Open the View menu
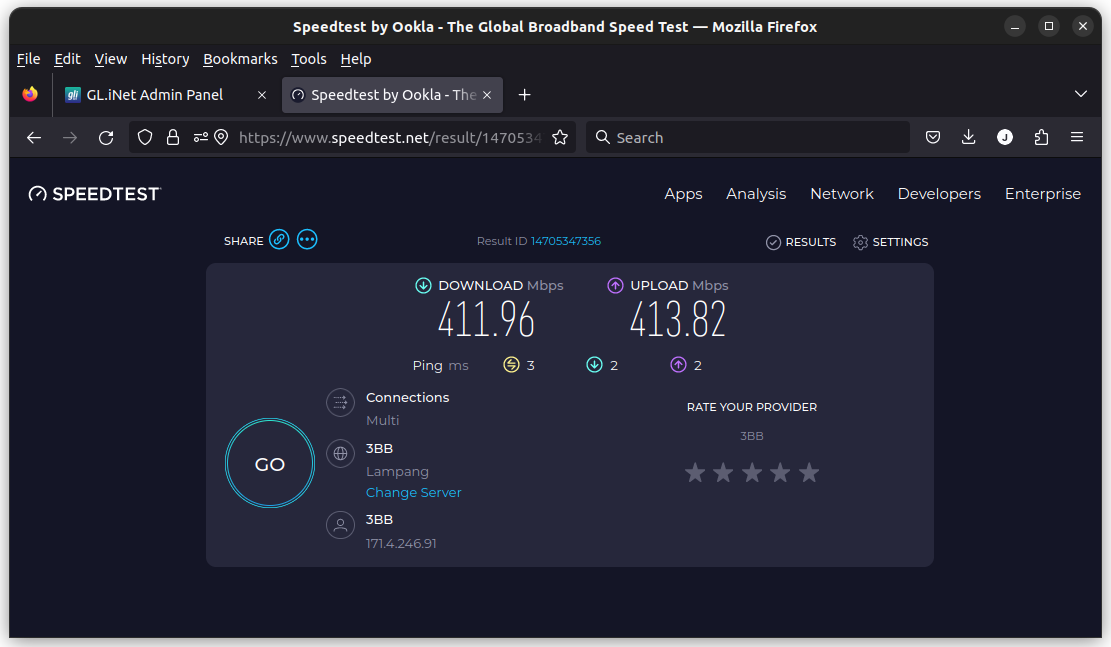 click(x=111, y=59)
